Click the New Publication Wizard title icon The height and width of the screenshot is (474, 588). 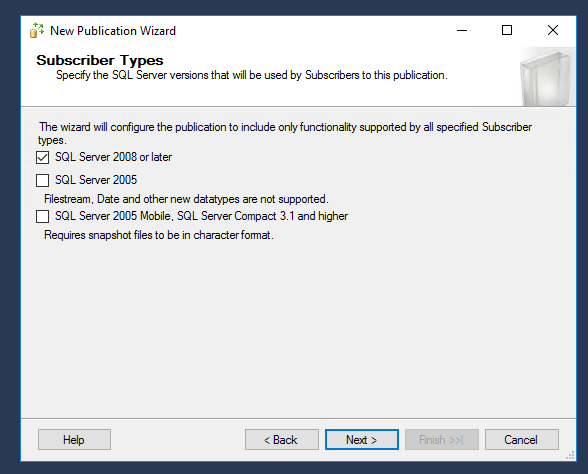(37, 30)
